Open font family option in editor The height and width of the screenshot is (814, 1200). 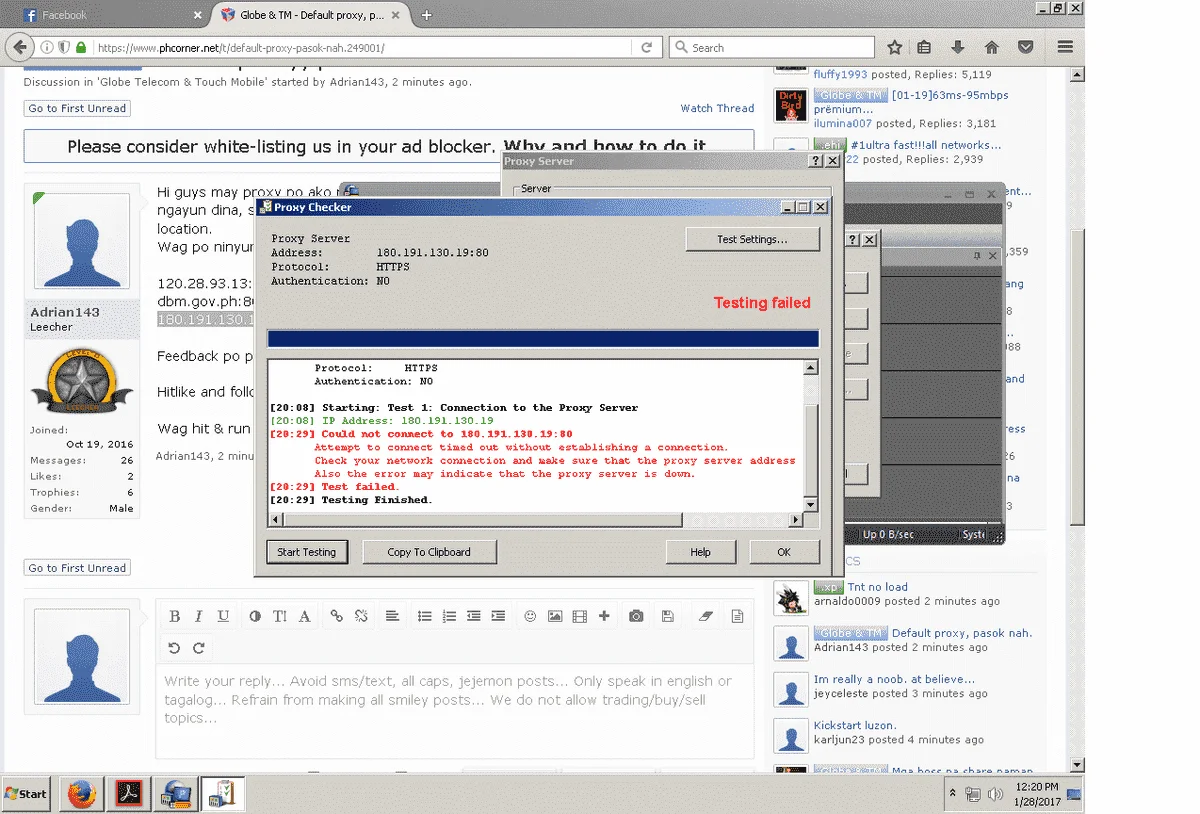click(x=305, y=617)
